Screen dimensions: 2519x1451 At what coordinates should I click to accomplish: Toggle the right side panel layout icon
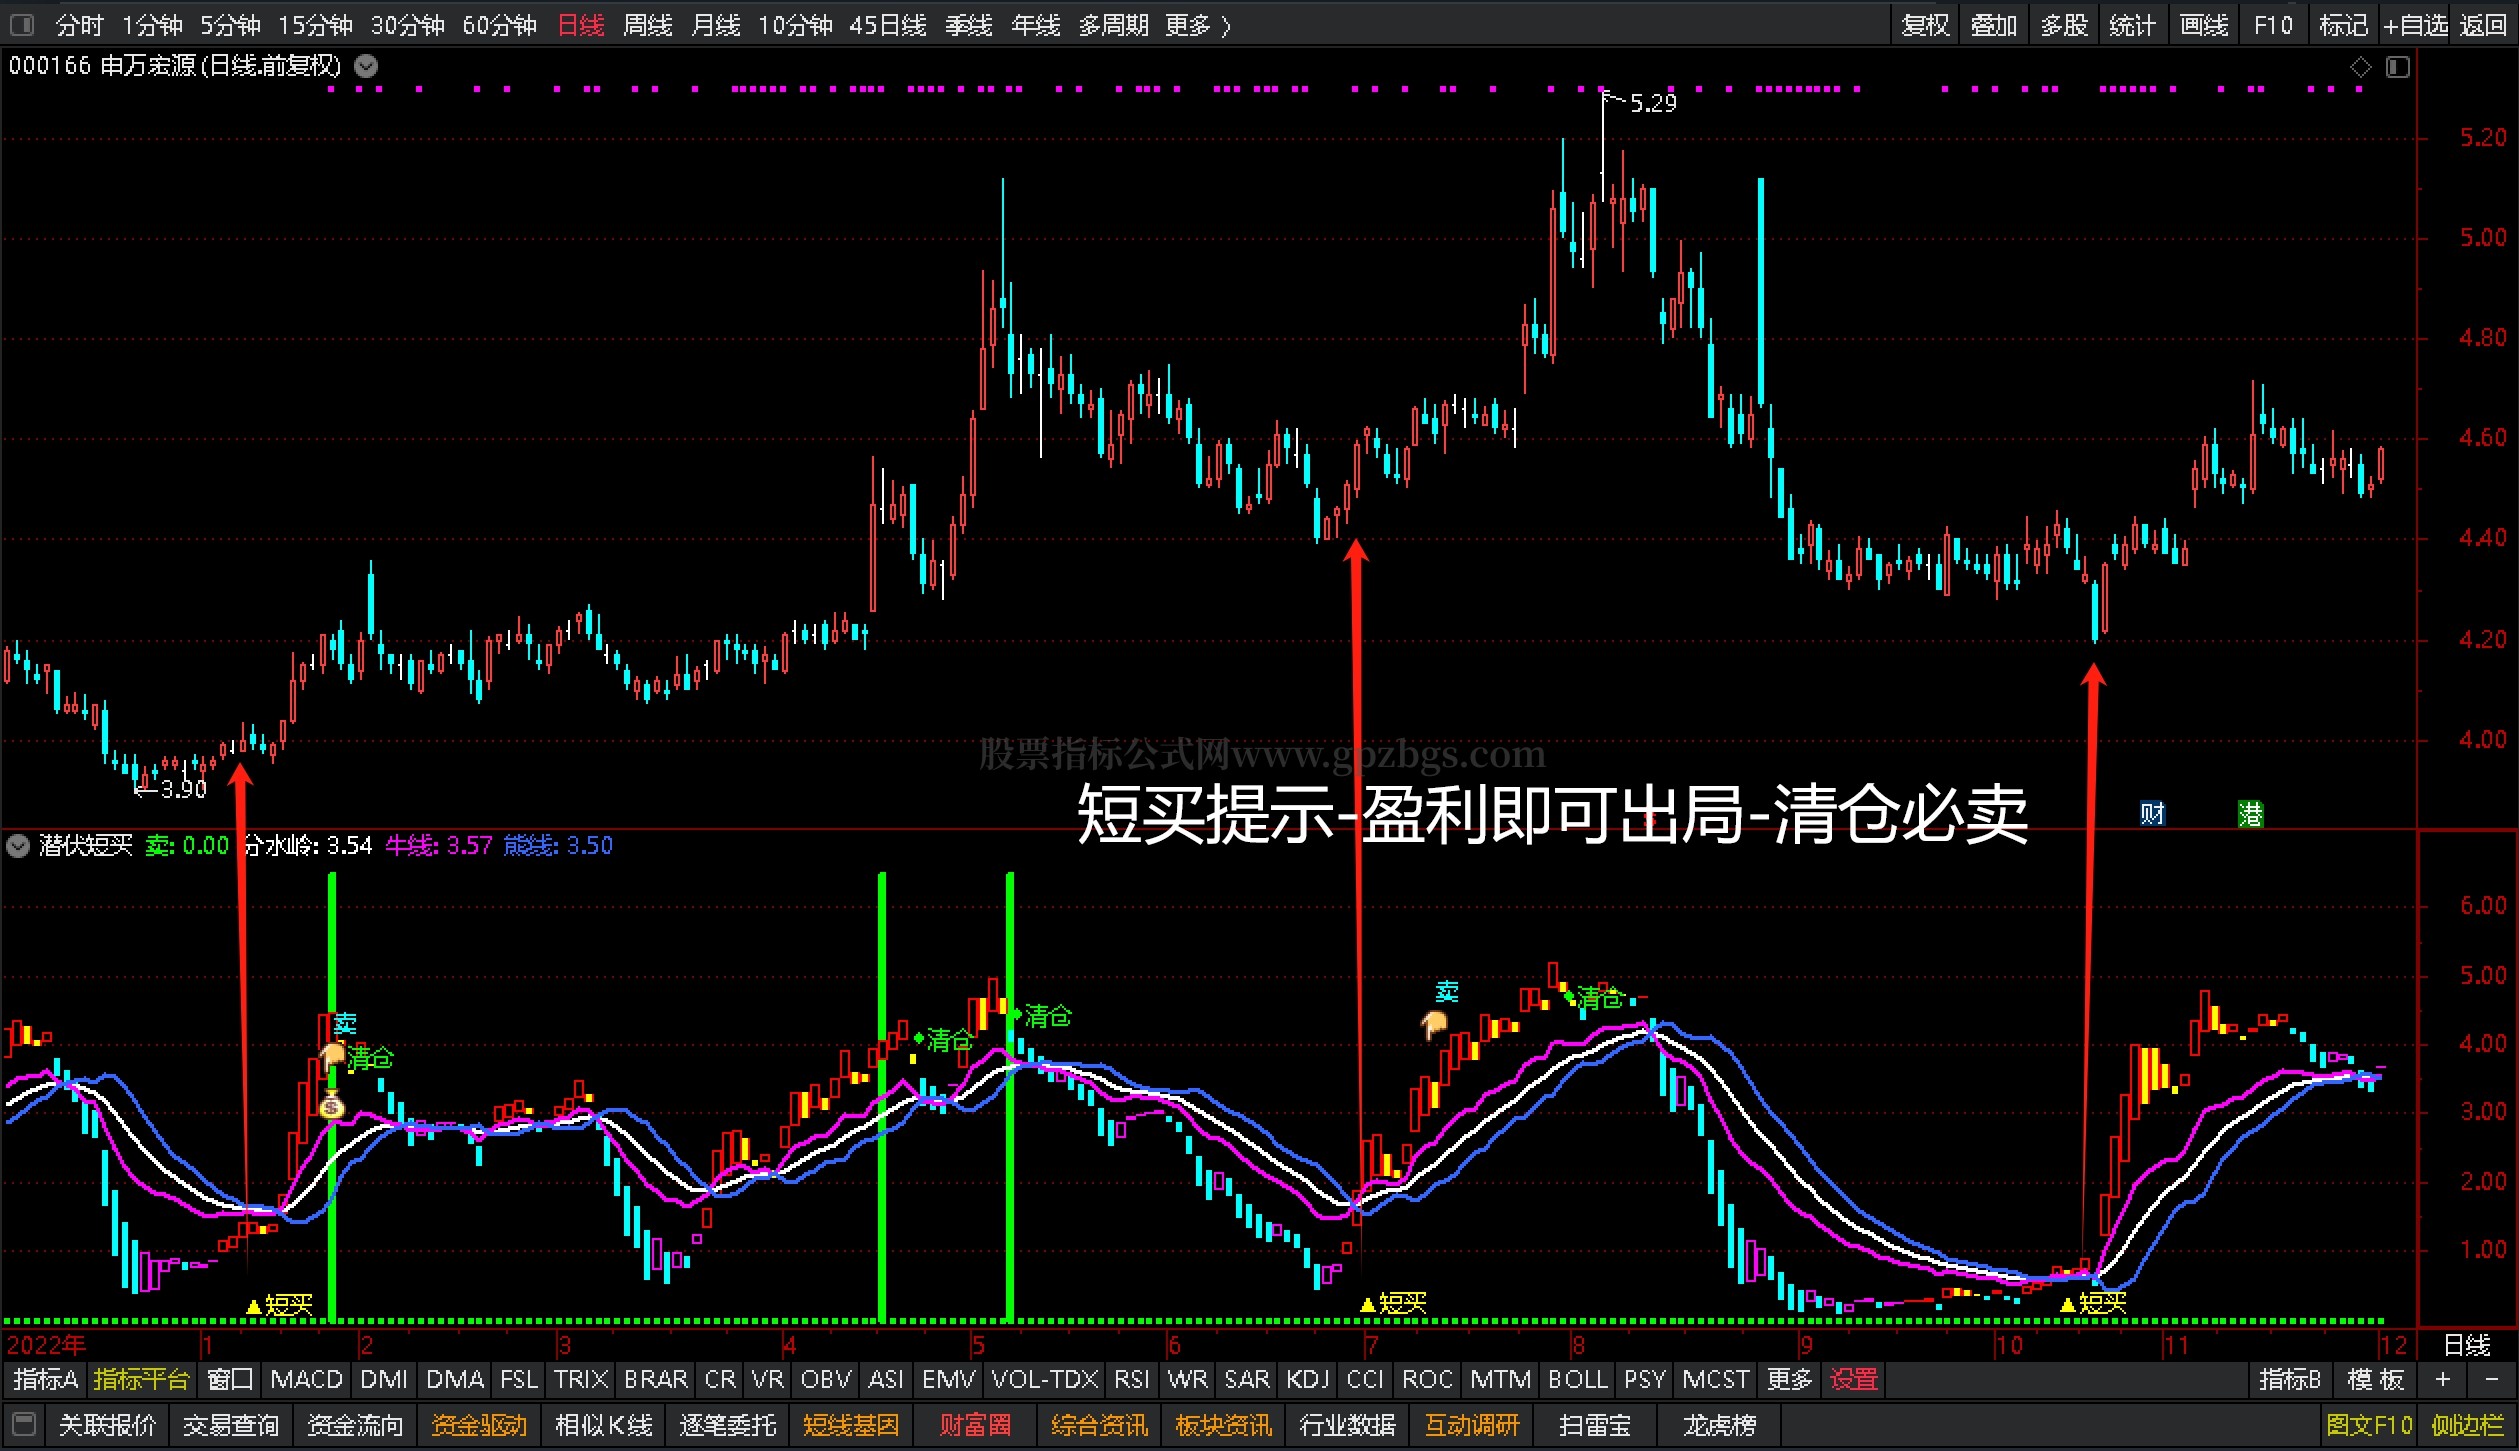[x=2398, y=67]
